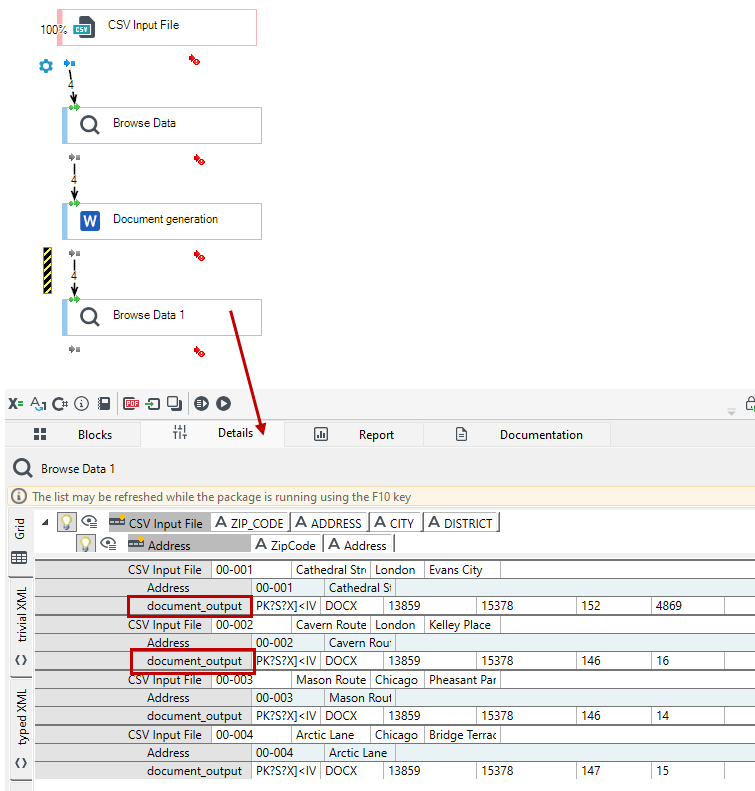755x791 pixels.
Task: Open the C# script icon
Action: (x=60, y=404)
